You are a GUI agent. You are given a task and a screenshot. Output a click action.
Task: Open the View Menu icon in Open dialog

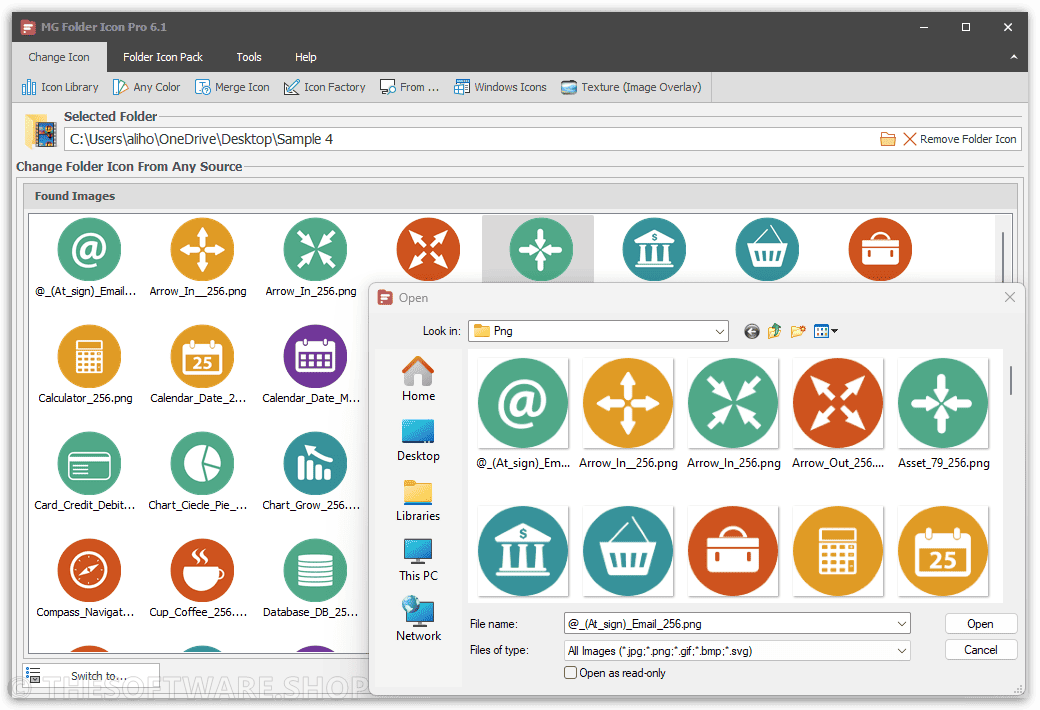pyautogui.click(x=825, y=331)
